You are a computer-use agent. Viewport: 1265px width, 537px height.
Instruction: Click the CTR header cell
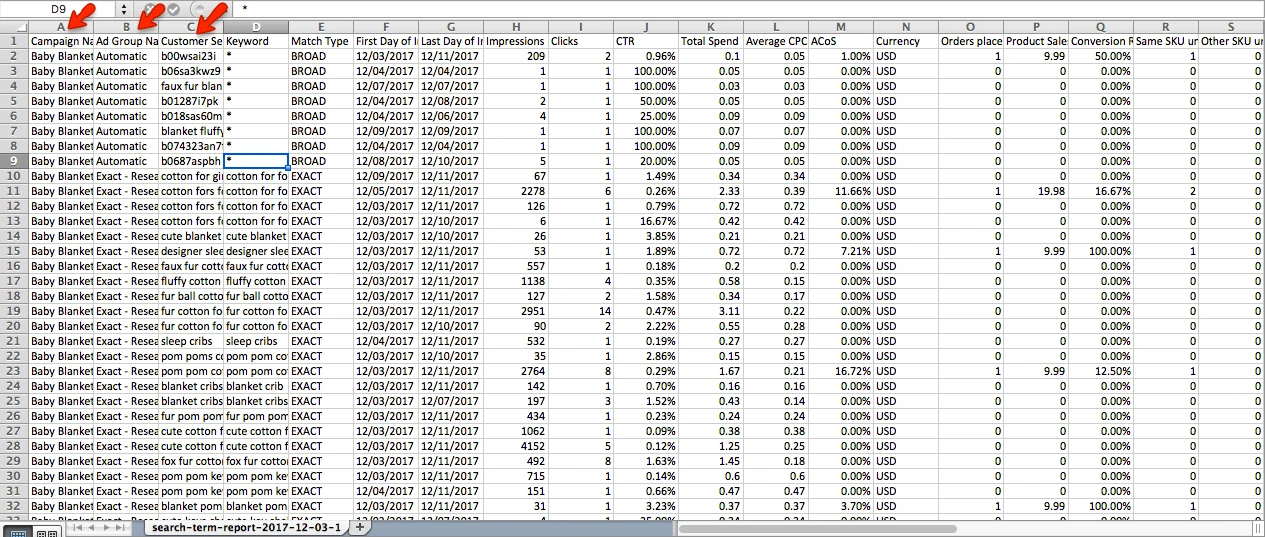coord(646,41)
